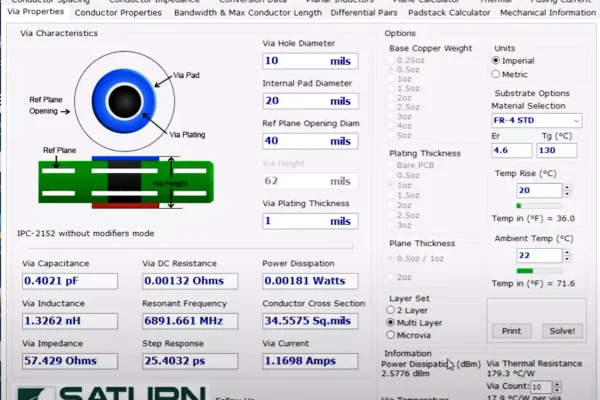Increase Ambient Temp with the up arrow
This screenshot has height=400, width=600.
coord(567,252)
